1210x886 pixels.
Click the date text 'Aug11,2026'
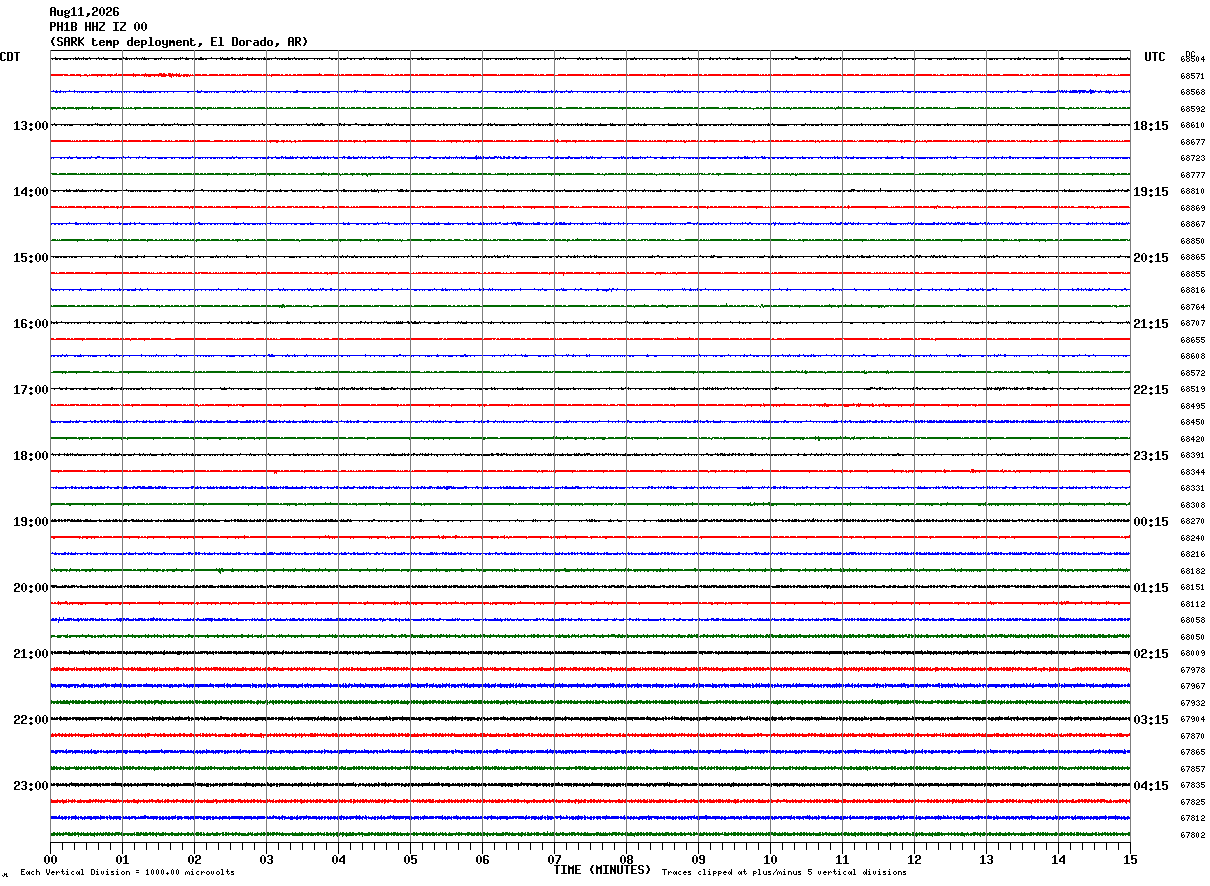tap(84, 12)
